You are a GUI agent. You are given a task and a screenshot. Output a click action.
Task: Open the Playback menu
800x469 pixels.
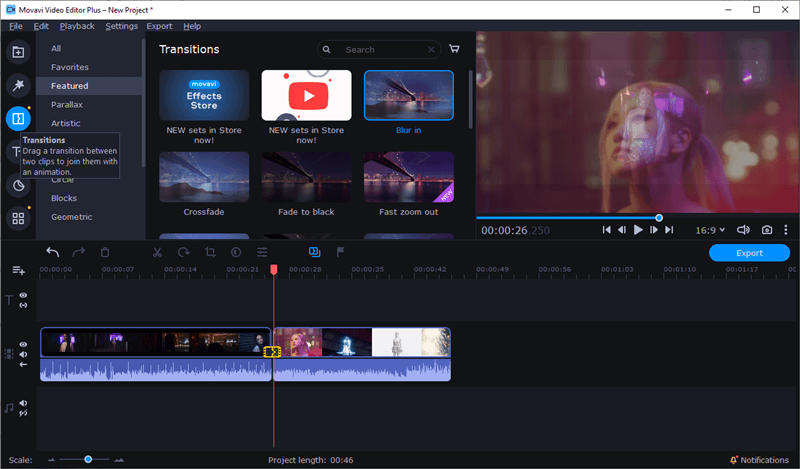pos(77,26)
